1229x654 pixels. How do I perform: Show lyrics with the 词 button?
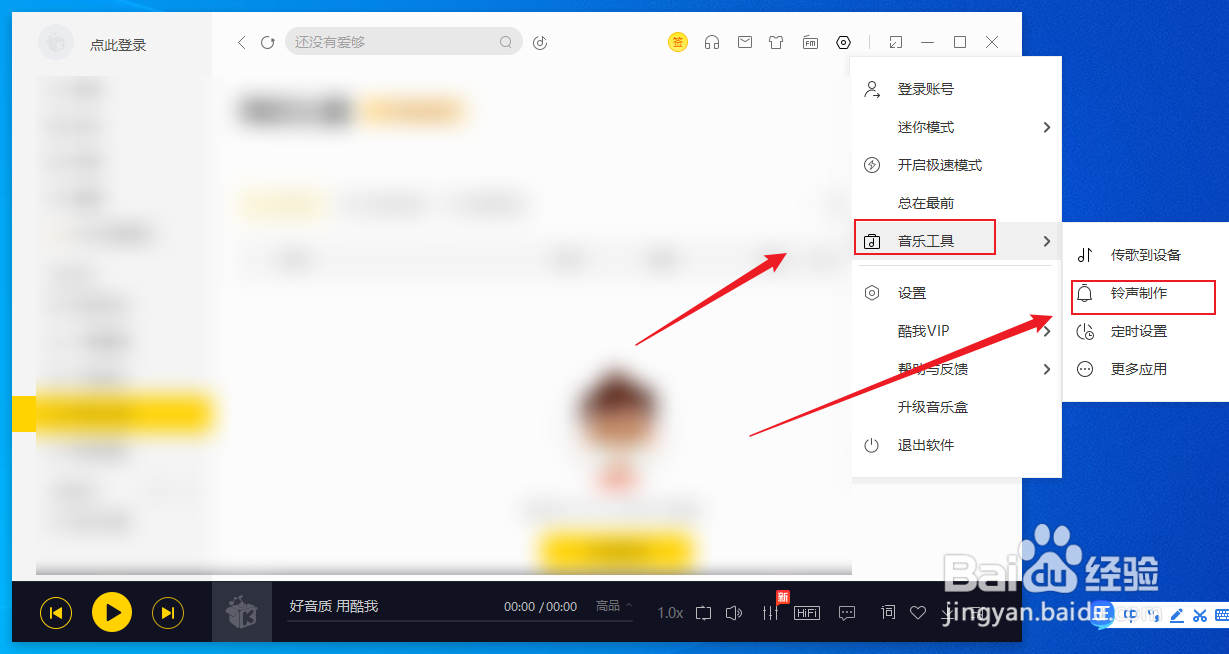point(887,612)
